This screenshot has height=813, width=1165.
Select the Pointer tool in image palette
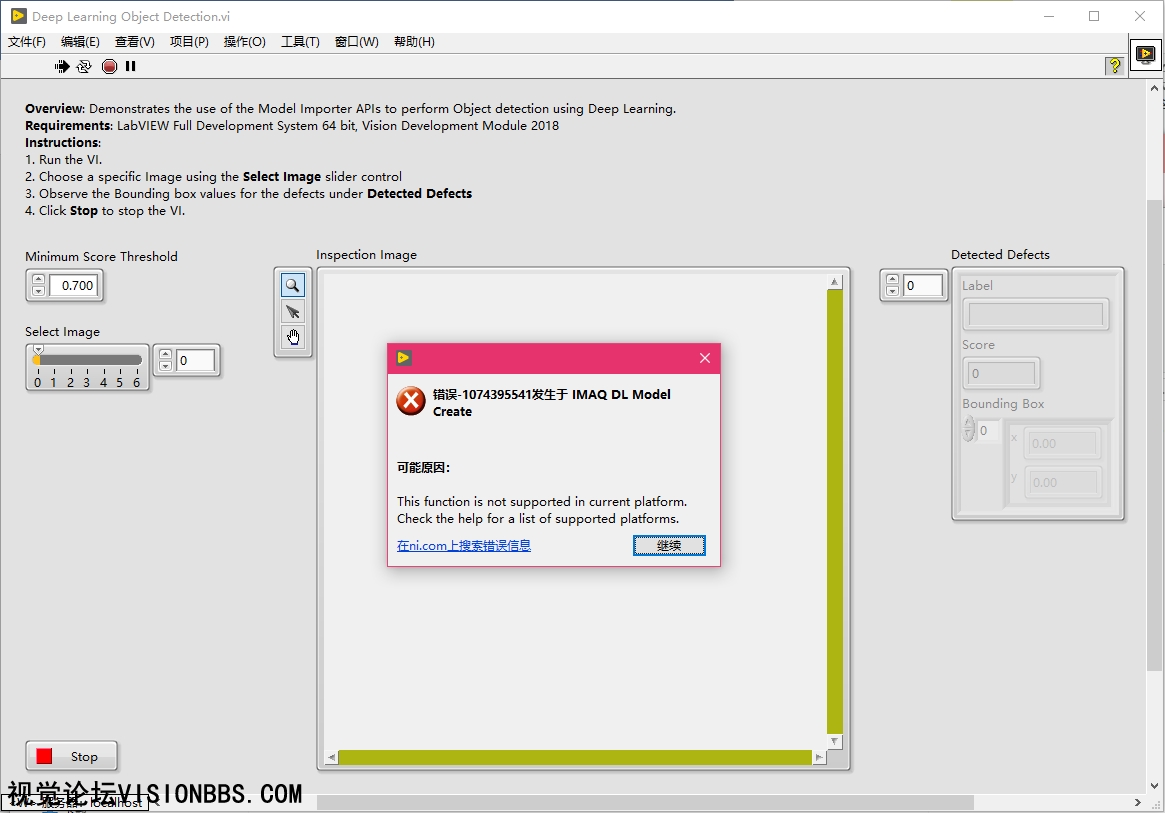tap(293, 311)
